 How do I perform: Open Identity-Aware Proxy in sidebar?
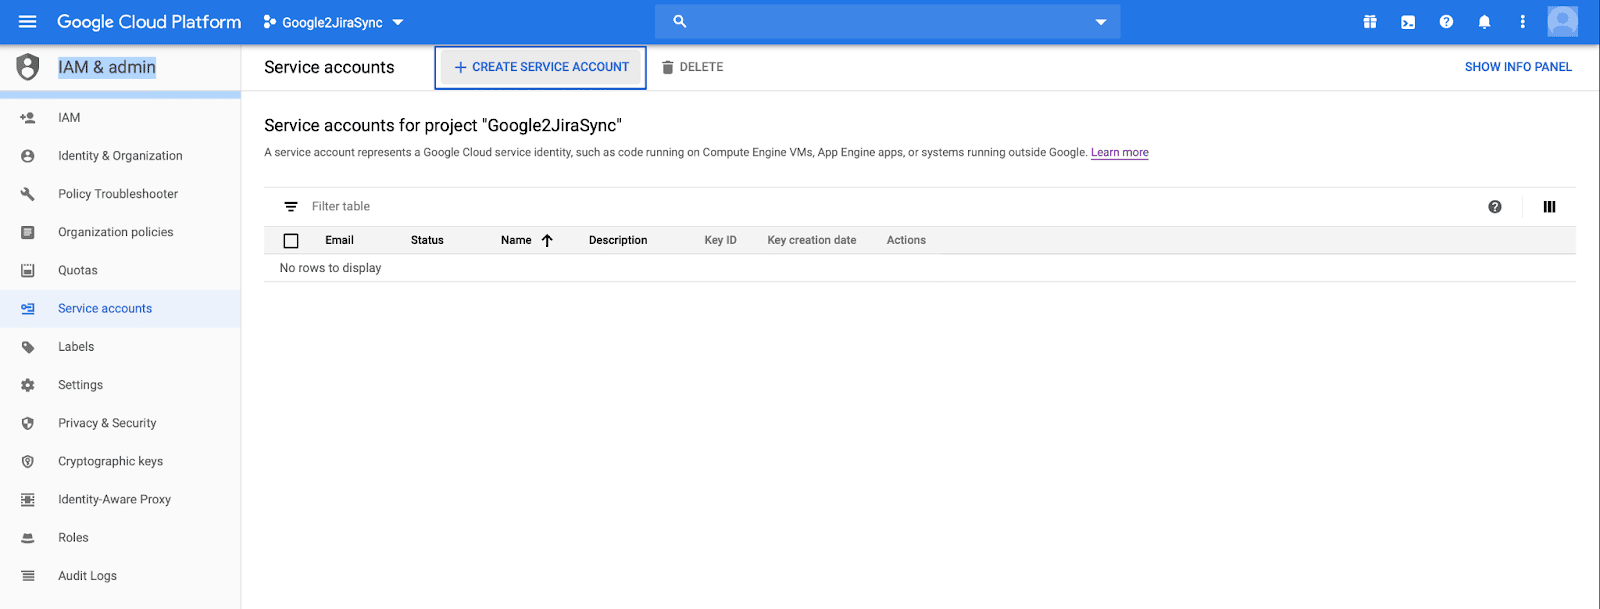click(x=120, y=499)
